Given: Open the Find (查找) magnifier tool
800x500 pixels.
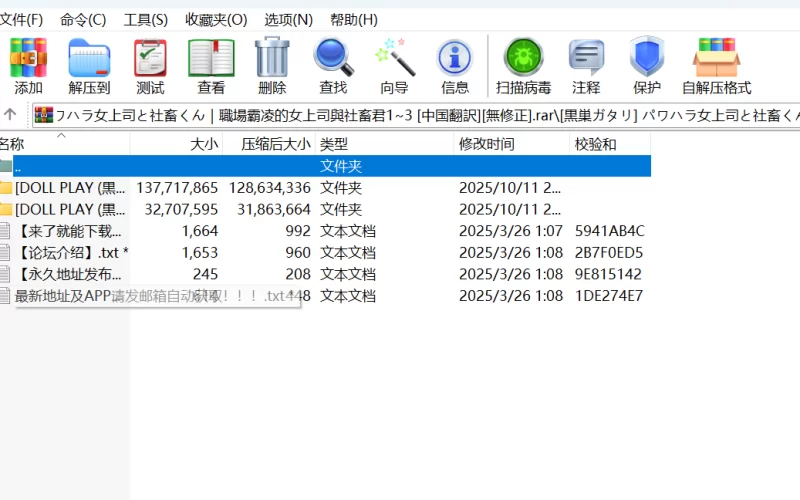Looking at the screenshot, I should click(x=333, y=65).
